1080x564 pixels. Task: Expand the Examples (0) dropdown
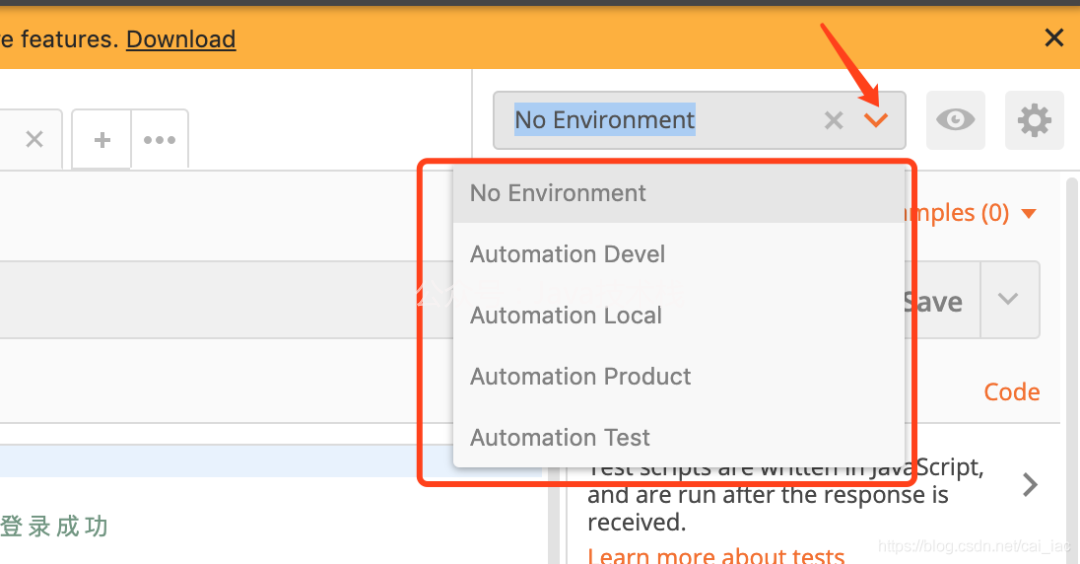(x=971, y=213)
